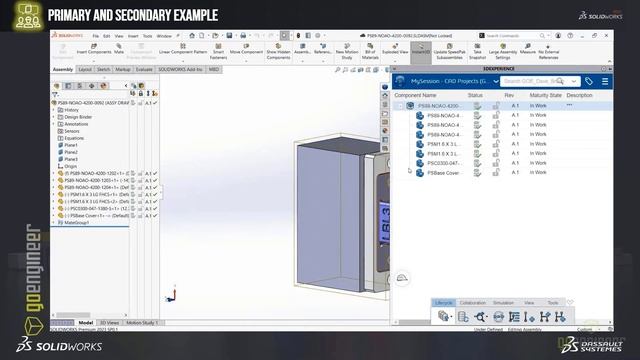Switch to the Markup tab

coord(122,70)
